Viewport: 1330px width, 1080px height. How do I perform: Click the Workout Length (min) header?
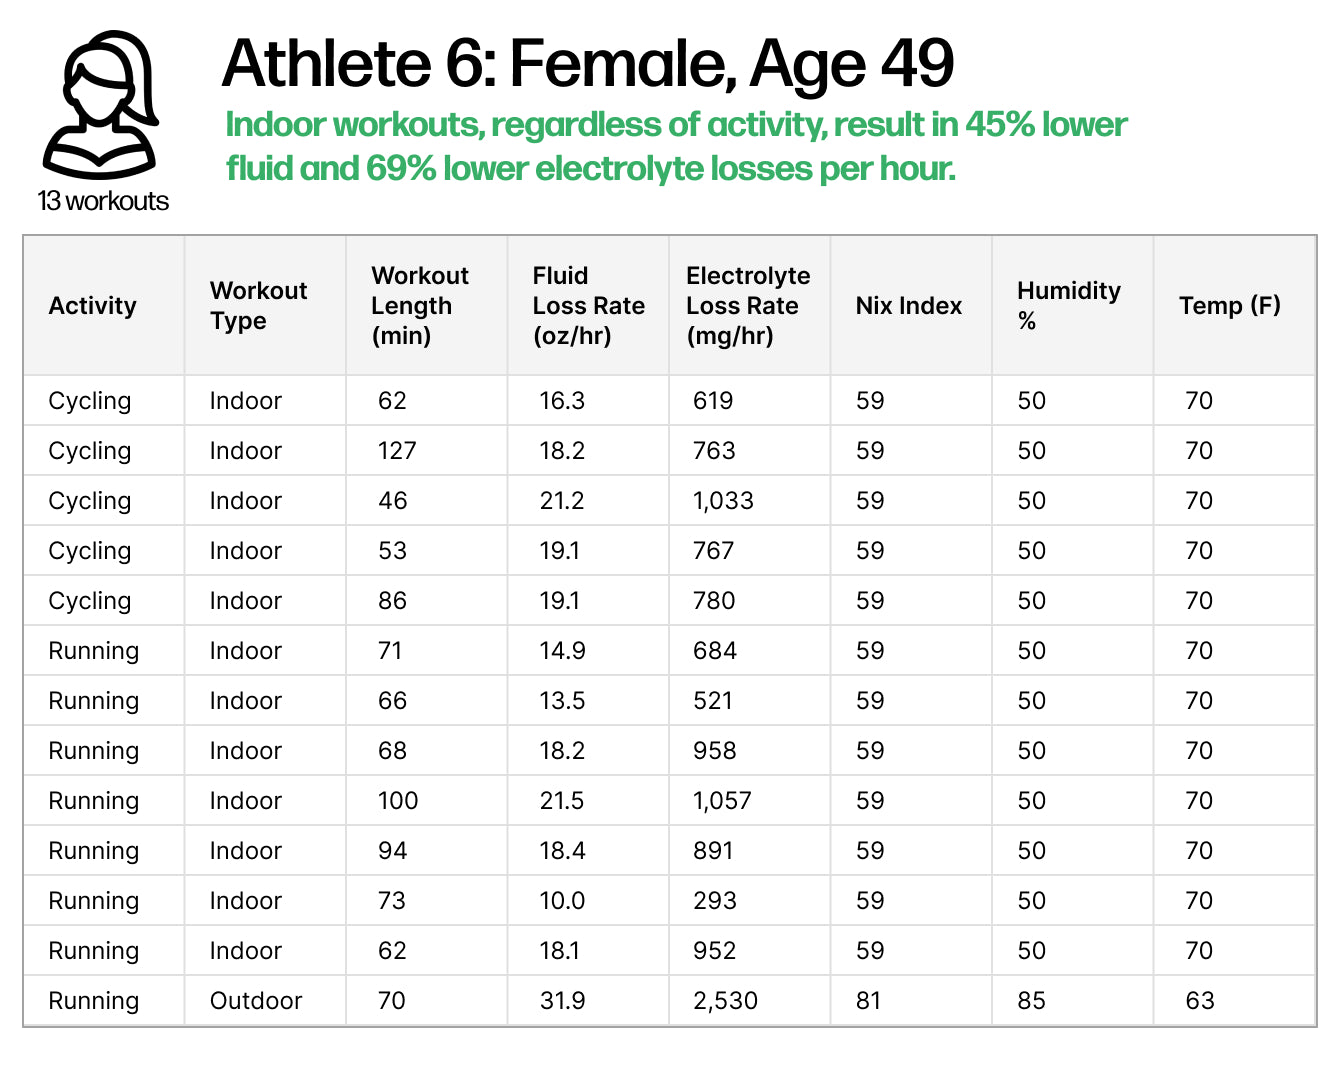[420, 306]
